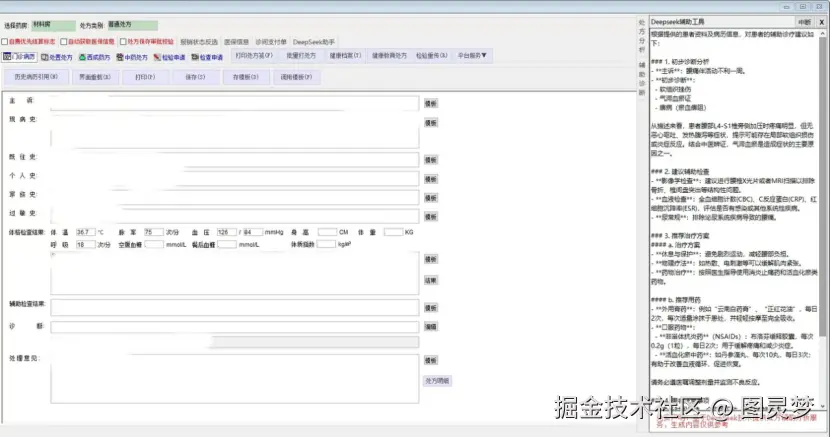The image size is (830, 437).
Task: Click 诊间支付单 menu item
Action: (x=271, y=42)
